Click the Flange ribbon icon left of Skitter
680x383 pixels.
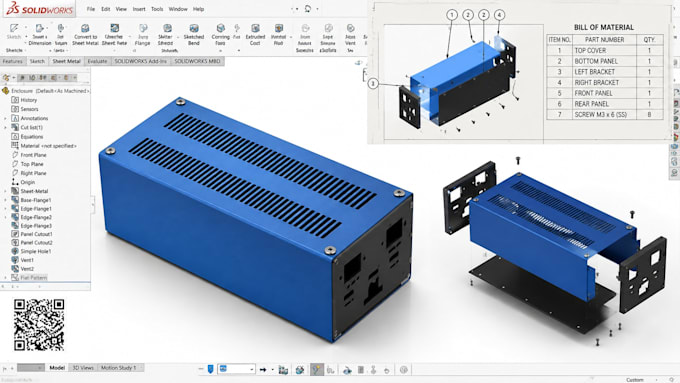click(x=143, y=29)
